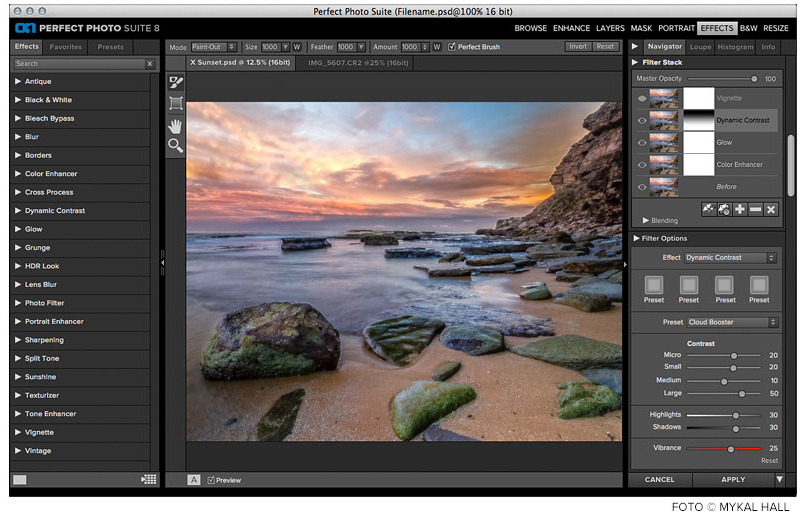The width and height of the screenshot is (803, 520).
Task: Select the crop/transform tool icon
Action: tap(176, 103)
